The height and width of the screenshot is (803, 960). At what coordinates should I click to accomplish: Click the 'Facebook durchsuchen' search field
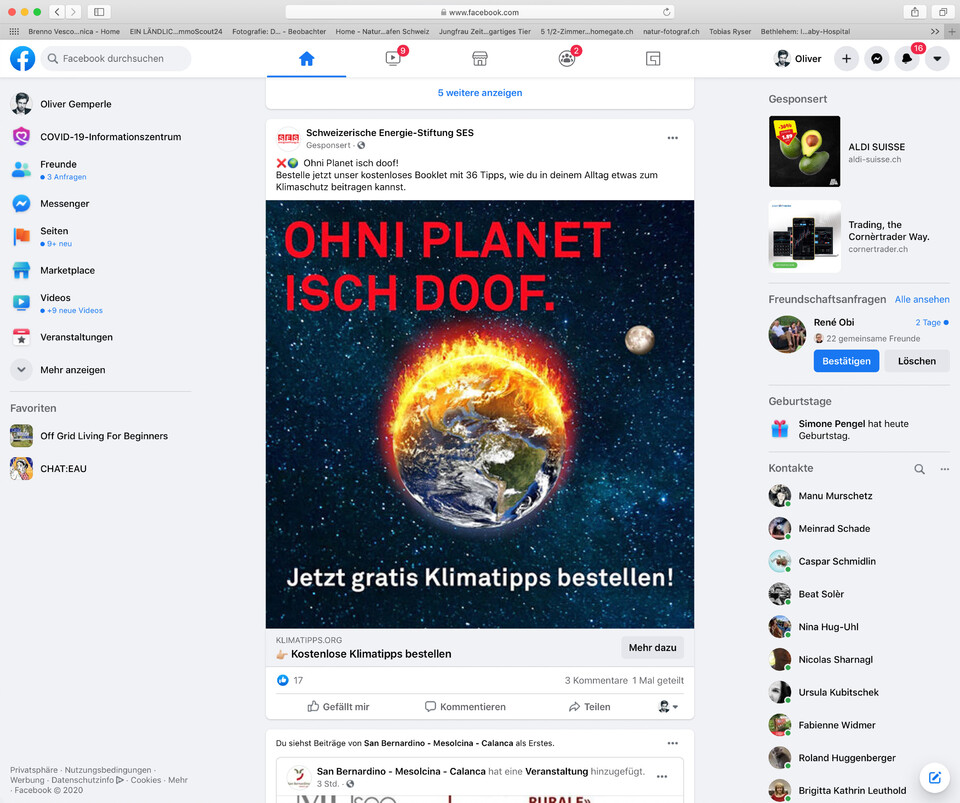(115, 58)
